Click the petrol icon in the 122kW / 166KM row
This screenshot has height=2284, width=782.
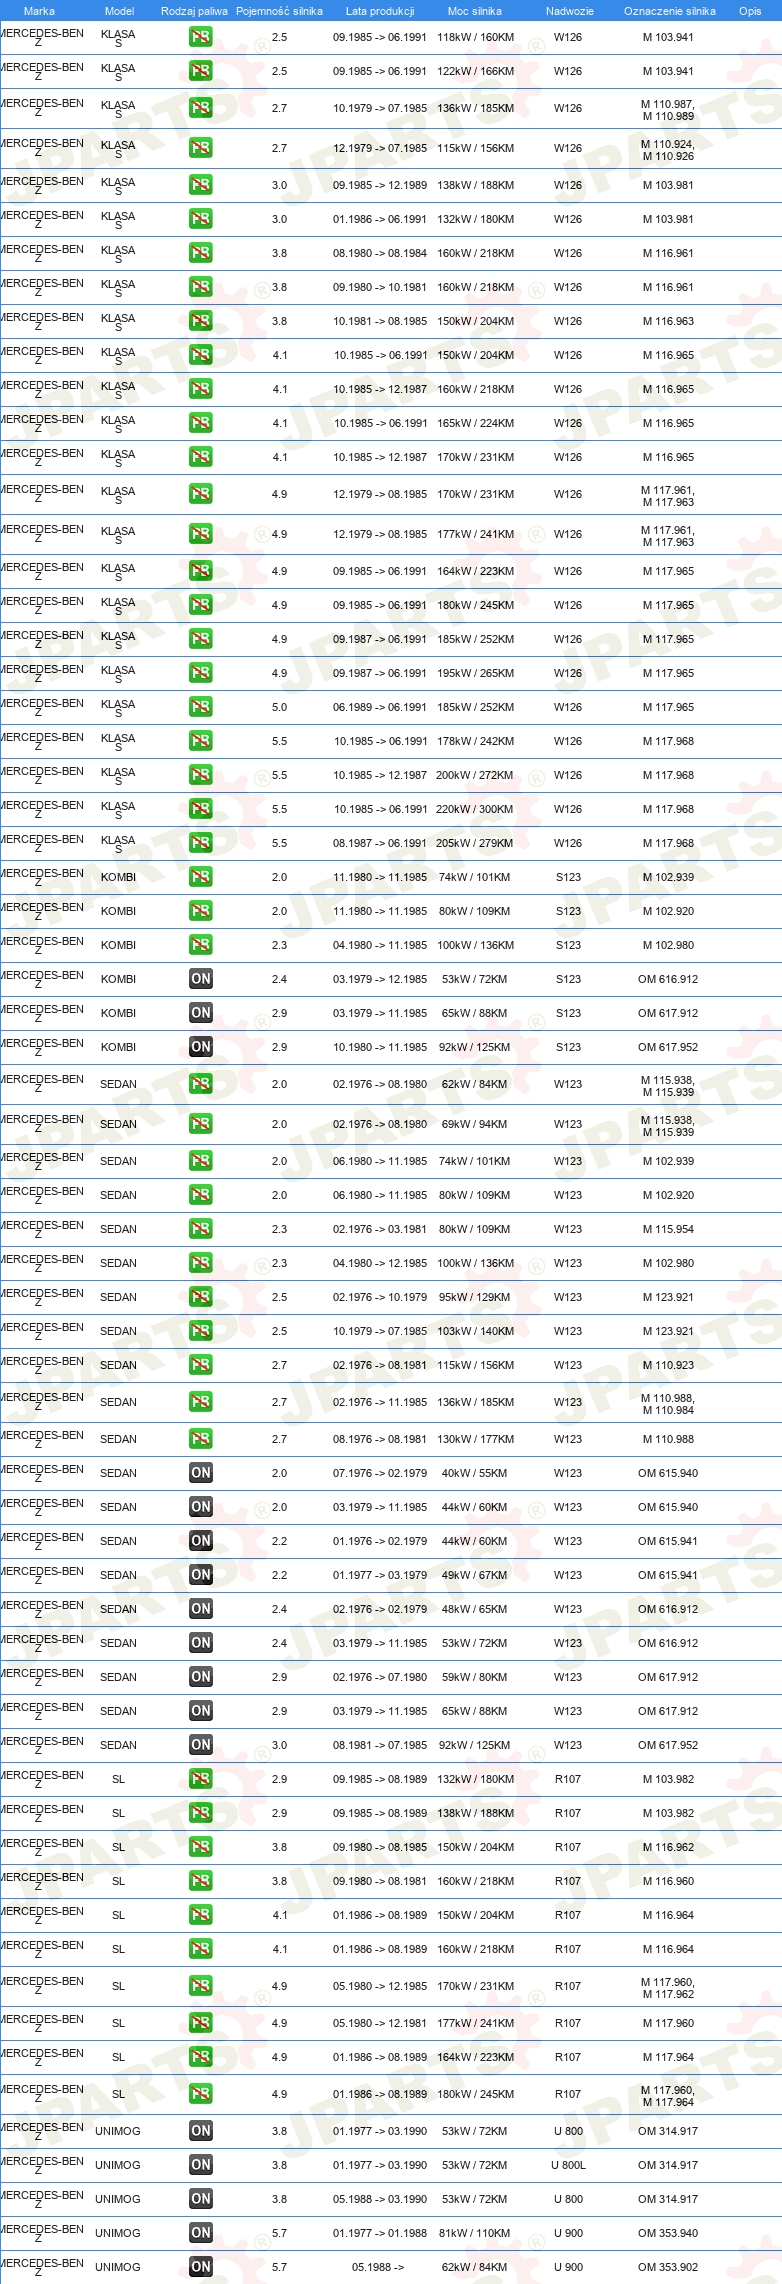(x=201, y=71)
